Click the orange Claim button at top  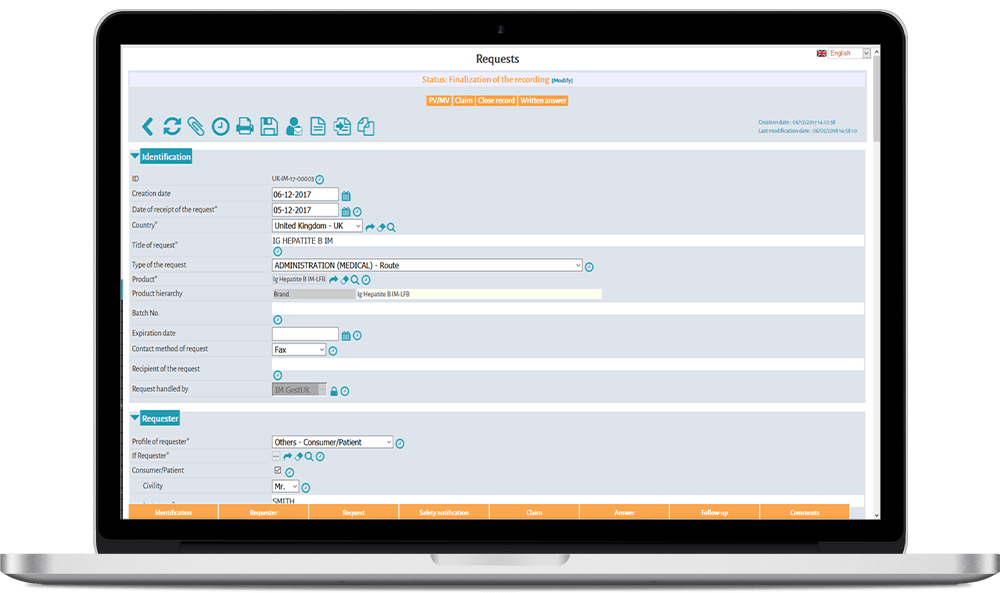[x=464, y=101]
